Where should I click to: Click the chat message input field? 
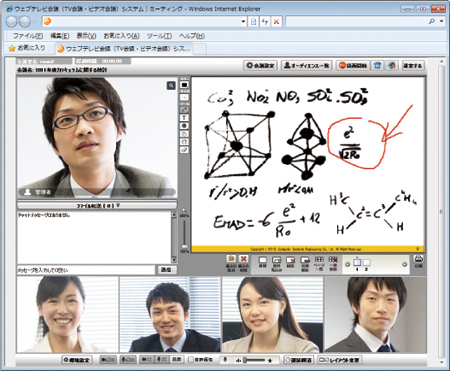click(86, 270)
